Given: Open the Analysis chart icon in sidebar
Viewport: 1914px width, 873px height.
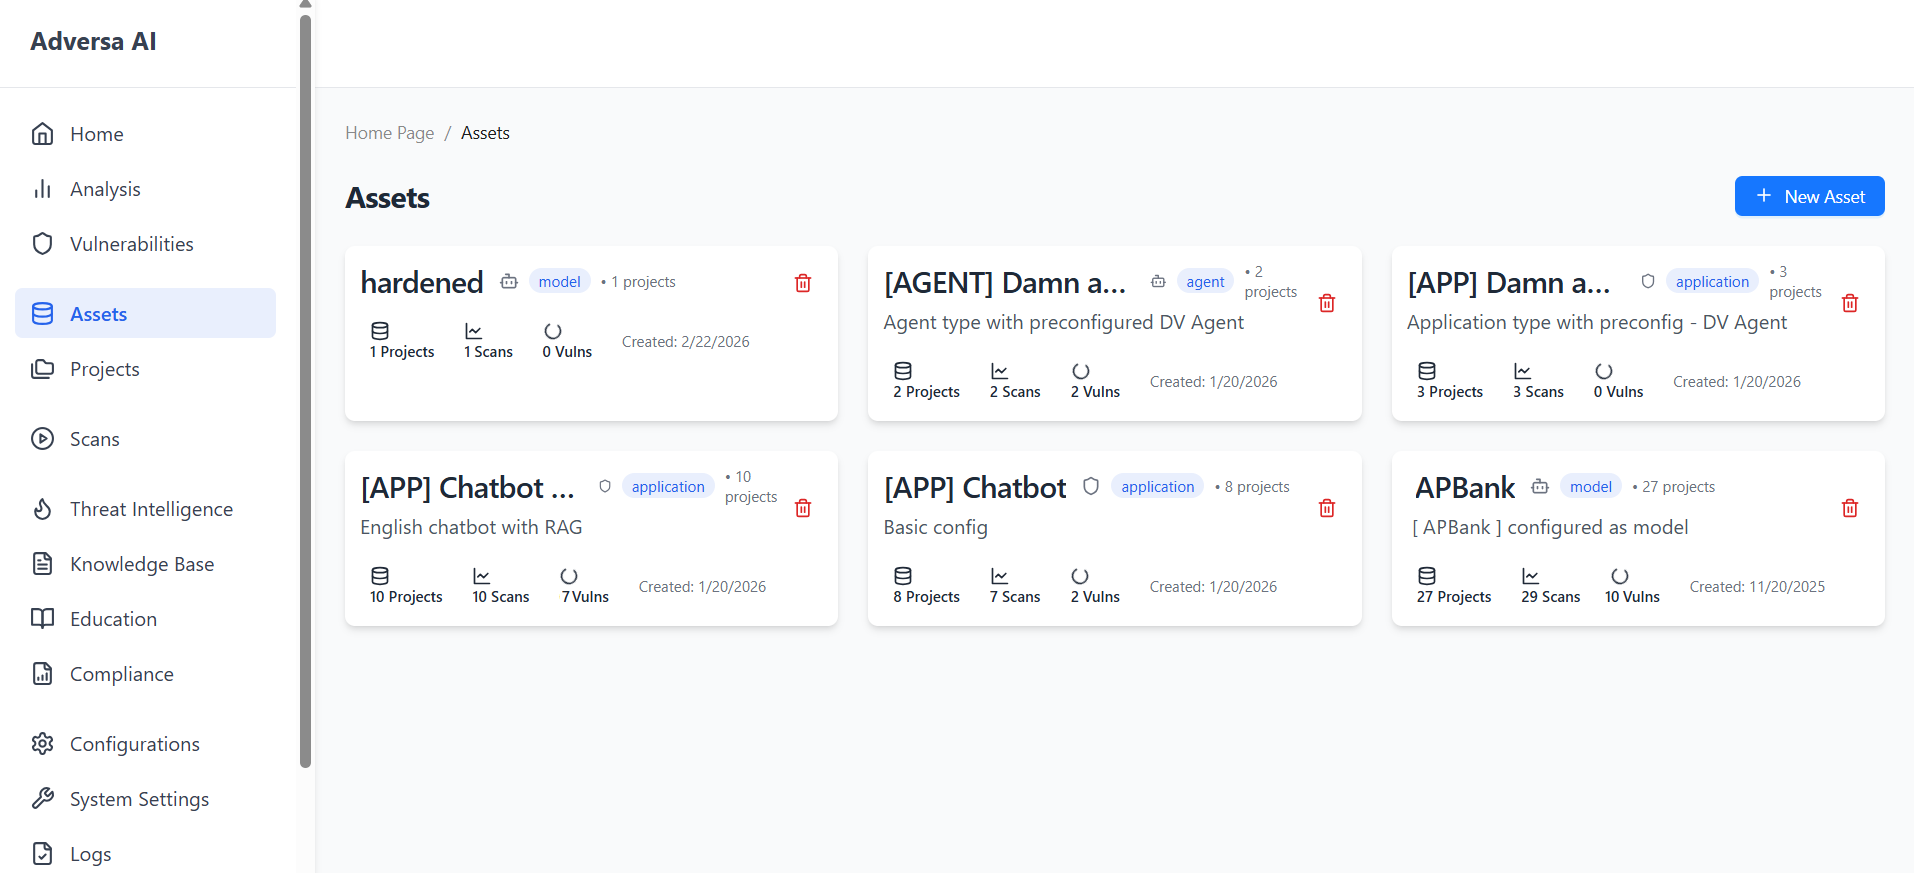Looking at the screenshot, I should coord(42,188).
